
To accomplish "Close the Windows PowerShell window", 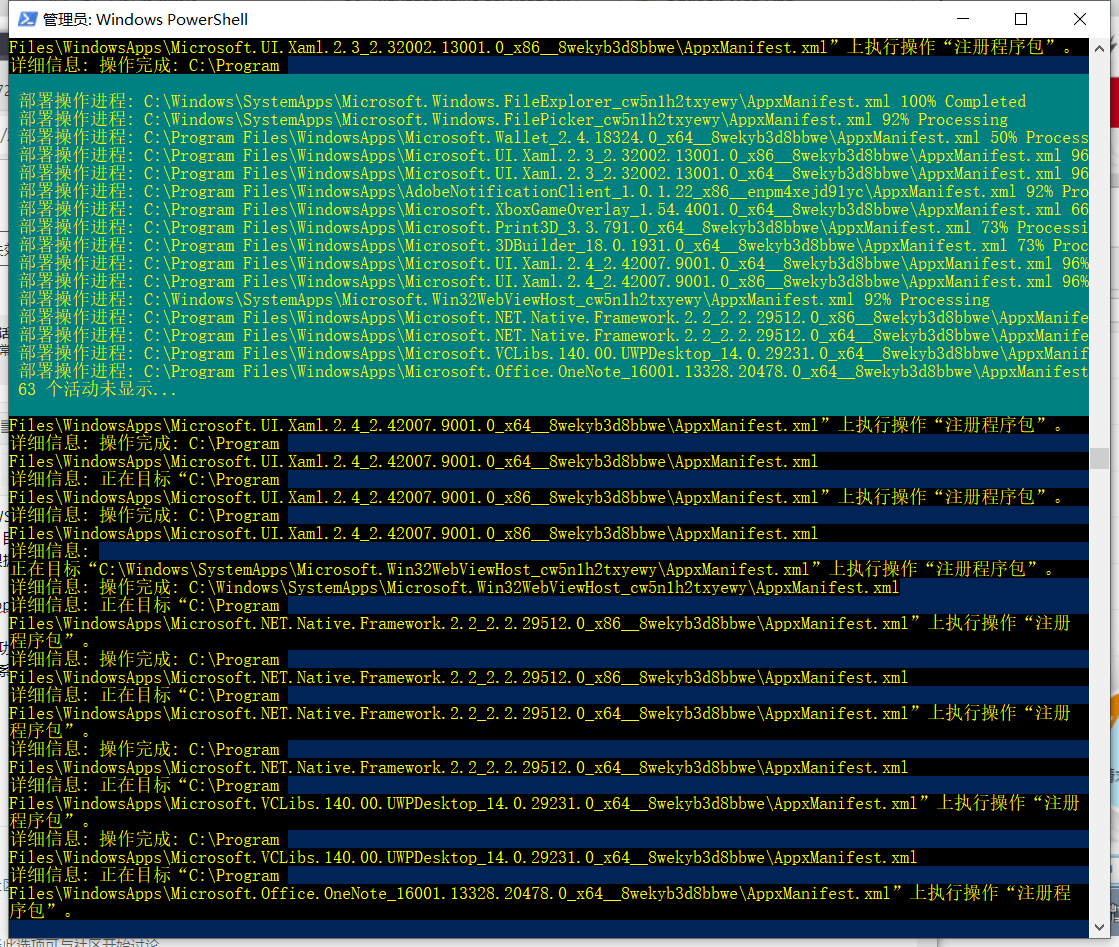I will click(x=1080, y=19).
